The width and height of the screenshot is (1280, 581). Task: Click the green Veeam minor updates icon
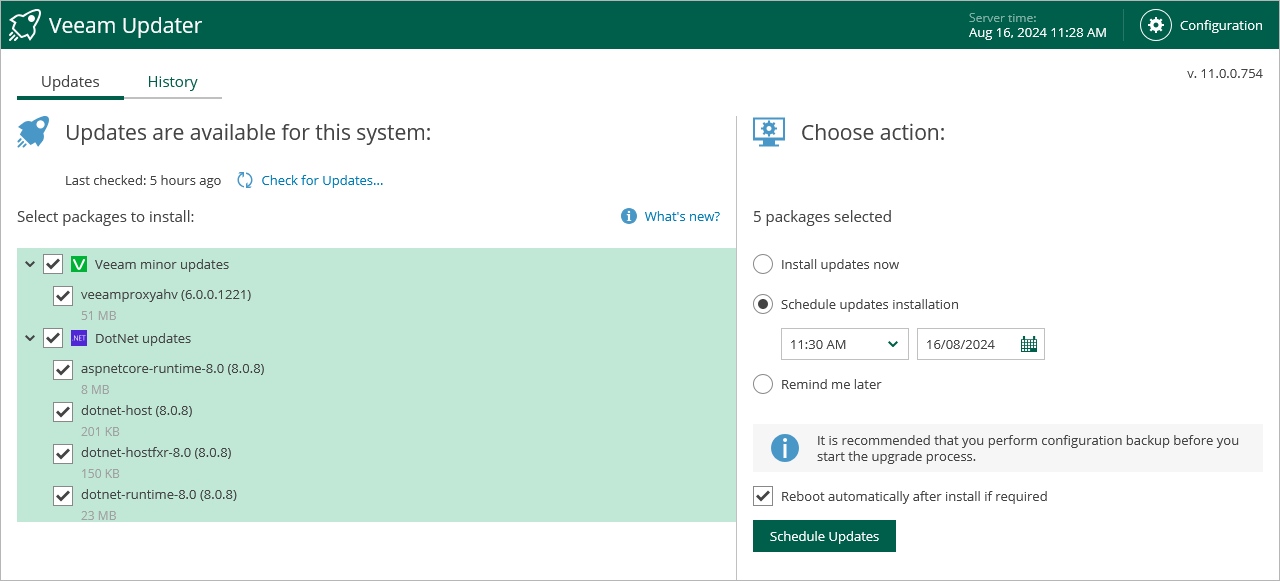[79, 264]
